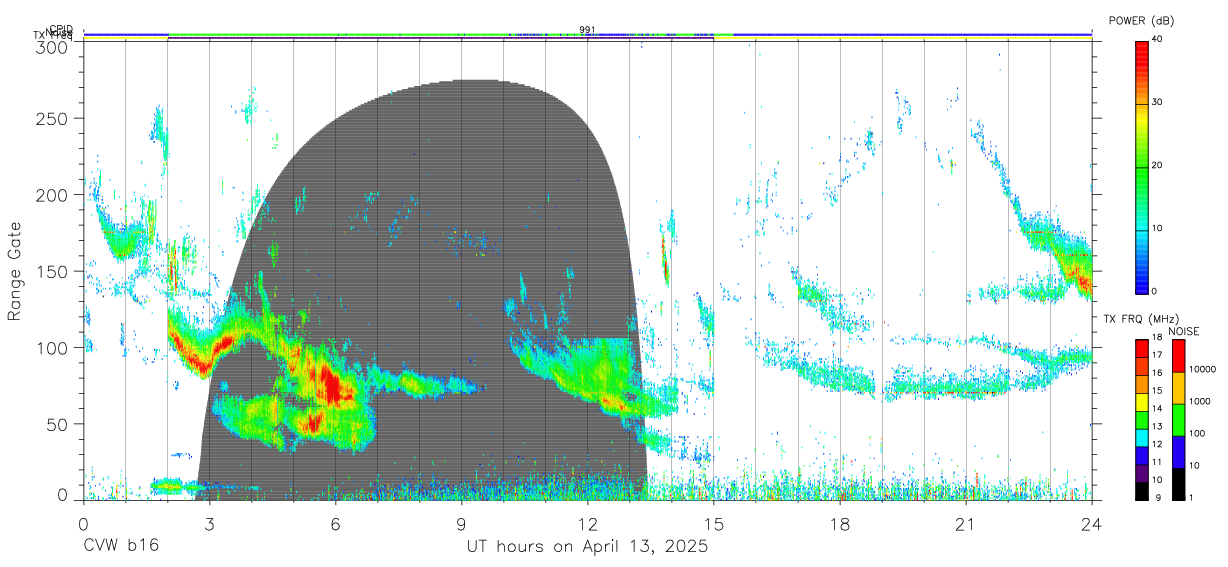Viewport: 1228px width, 567px height.
Task: Click the green swatch in NOISE legend
Action: pyautogui.click(x=1178, y=420)
